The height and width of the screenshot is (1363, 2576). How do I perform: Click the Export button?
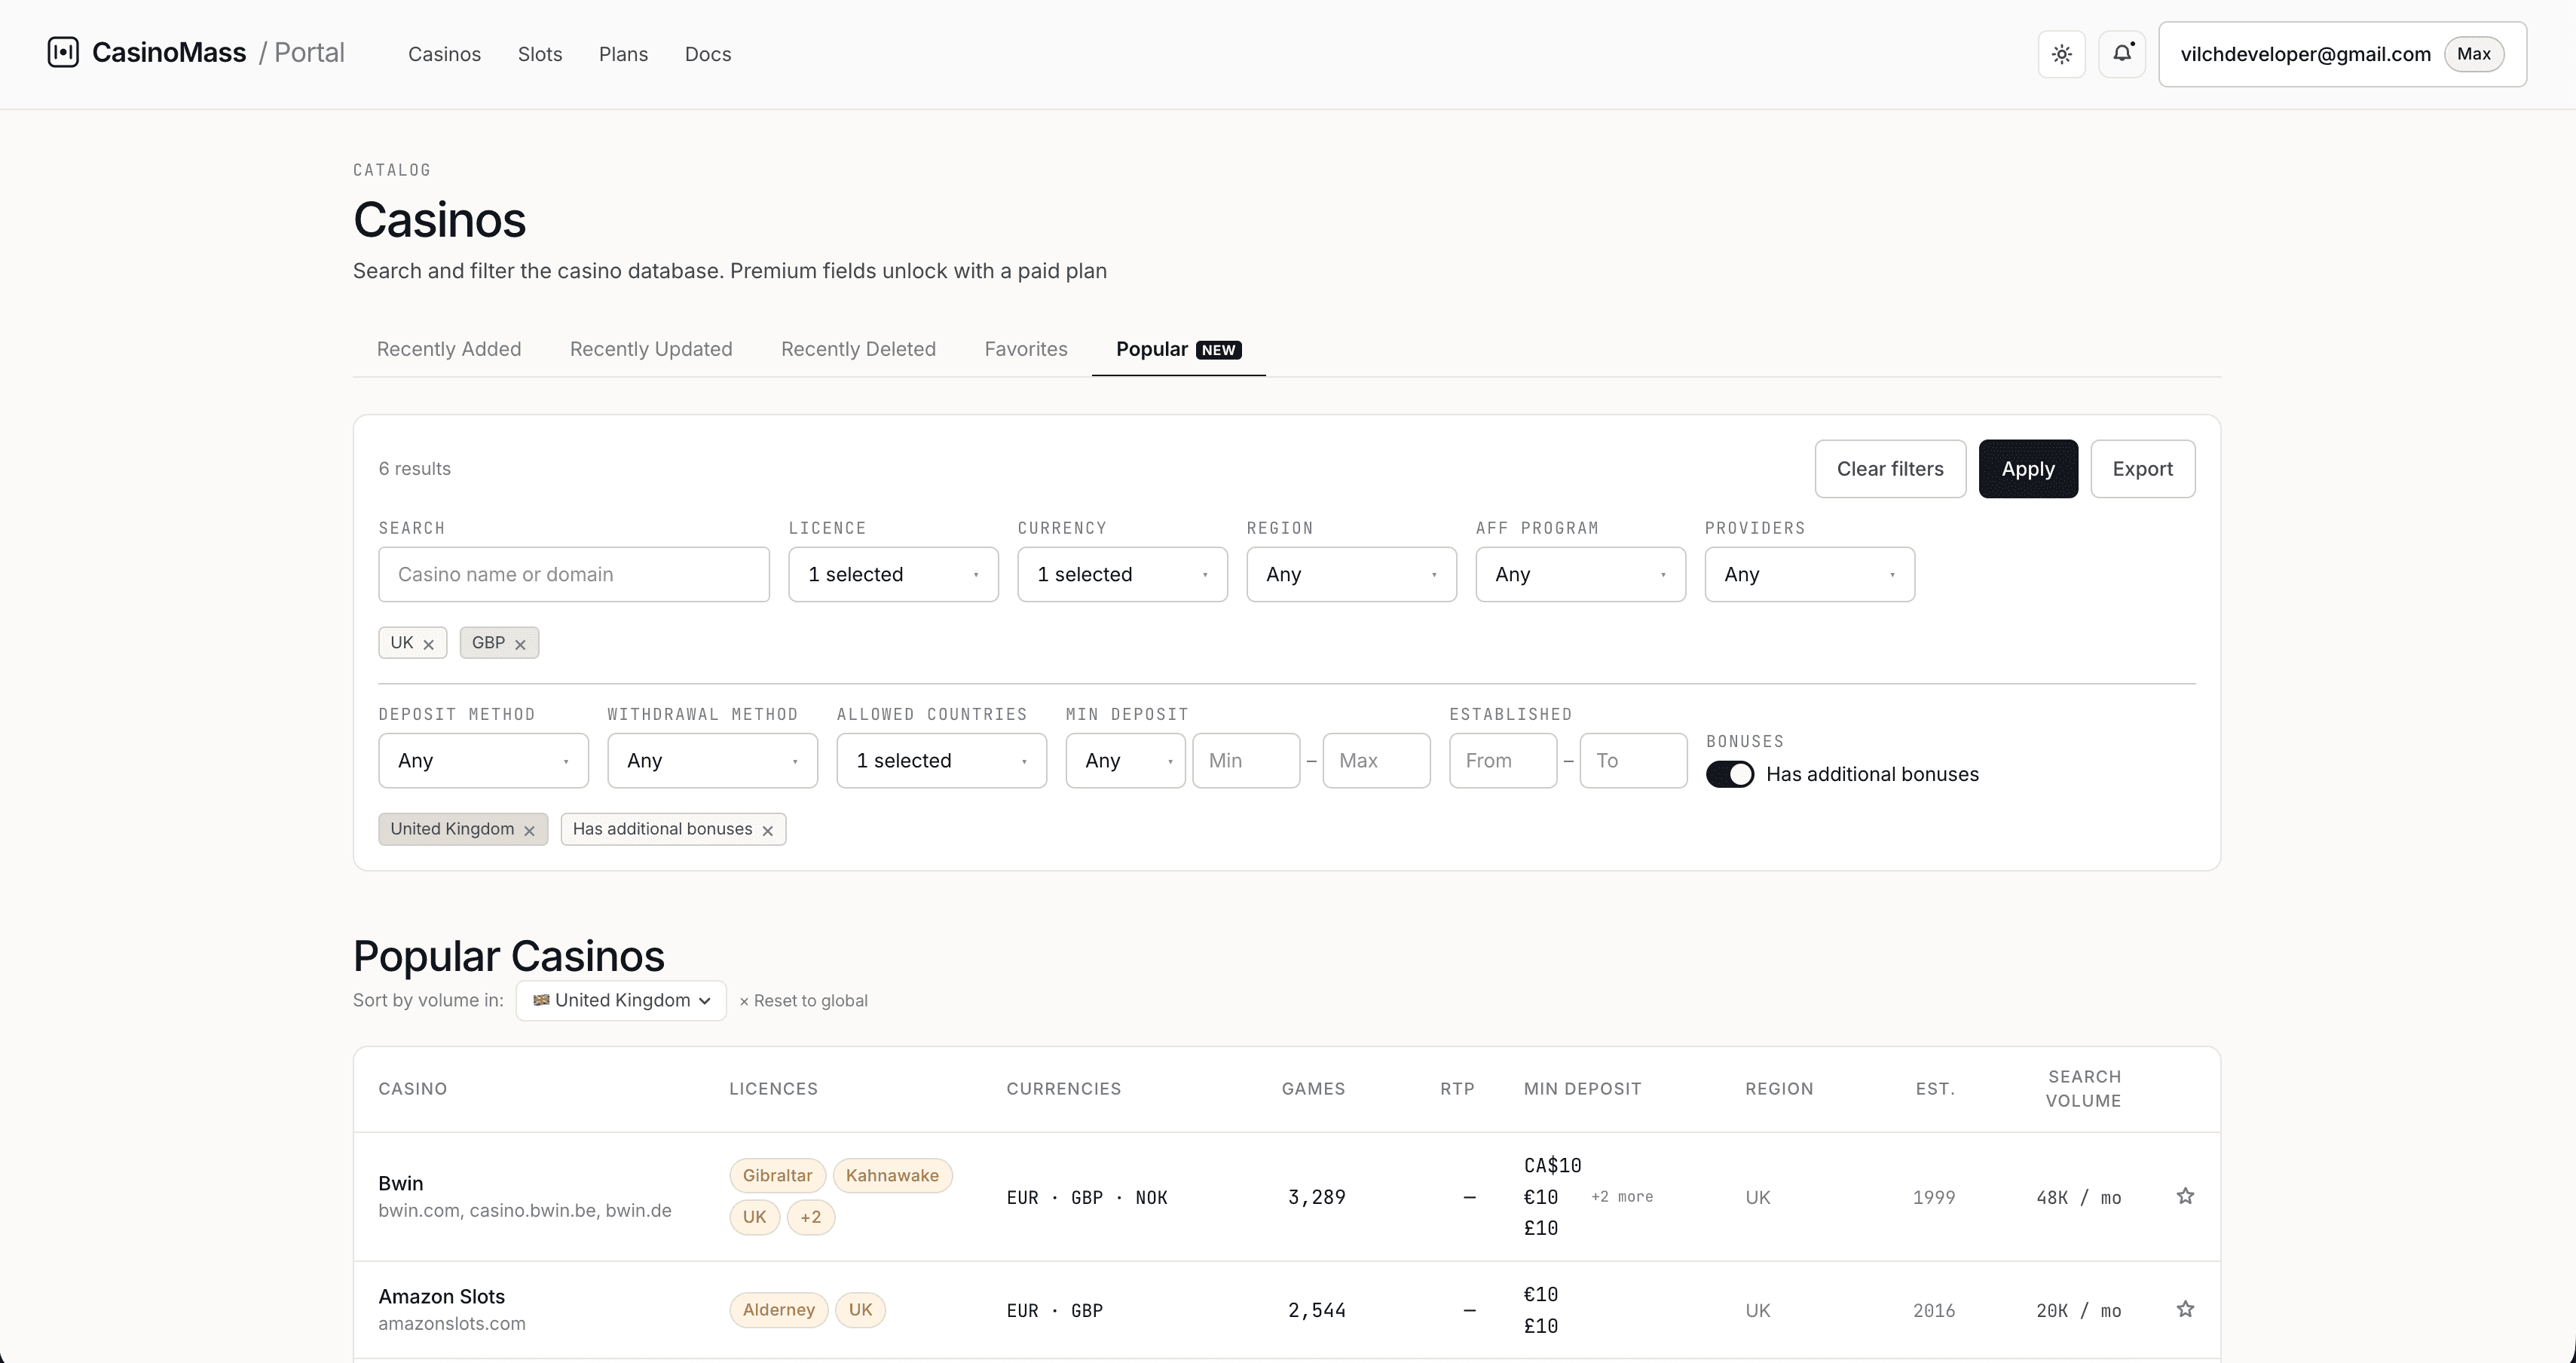(2142, 468)
